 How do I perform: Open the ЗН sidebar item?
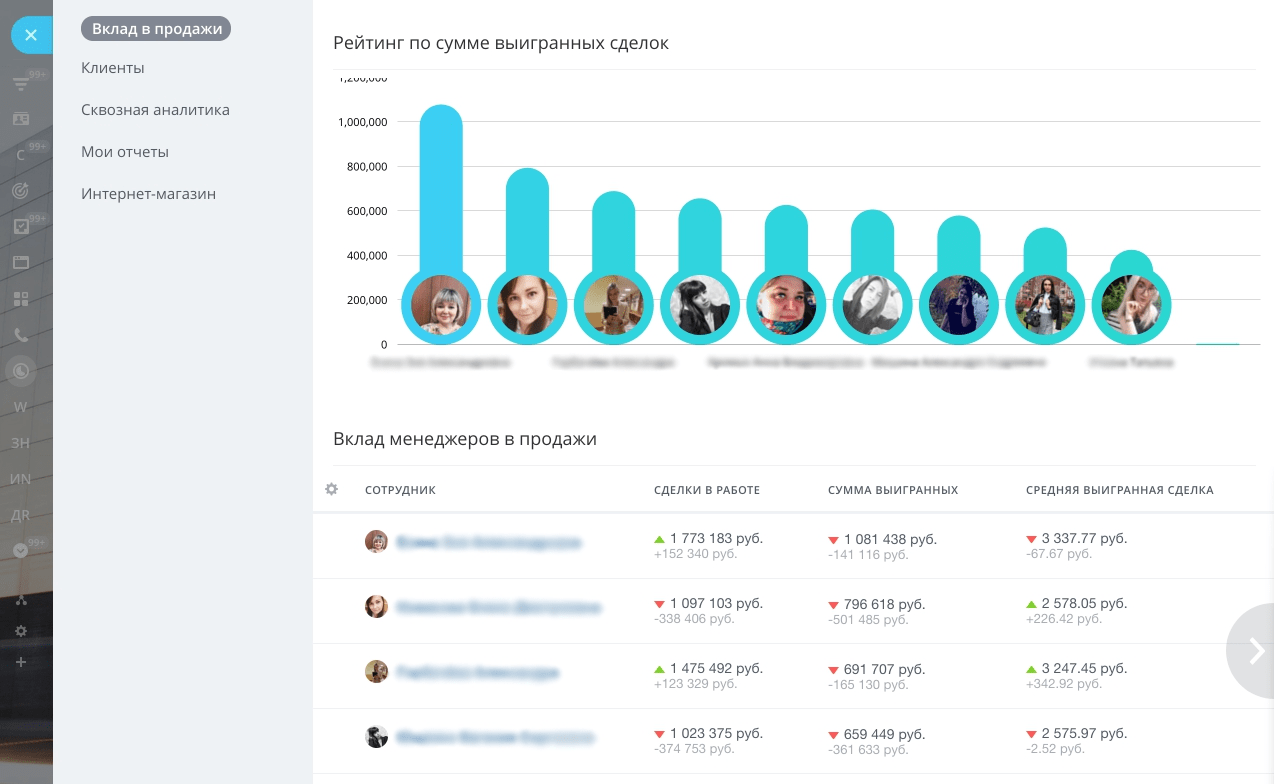point(21,443)
